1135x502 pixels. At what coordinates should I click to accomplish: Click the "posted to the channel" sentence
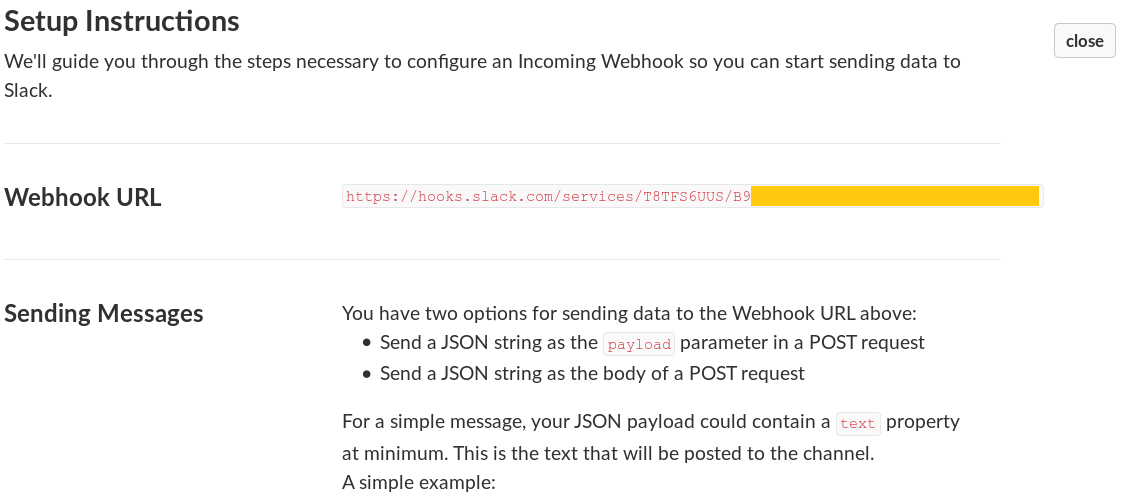click(608, 452)
